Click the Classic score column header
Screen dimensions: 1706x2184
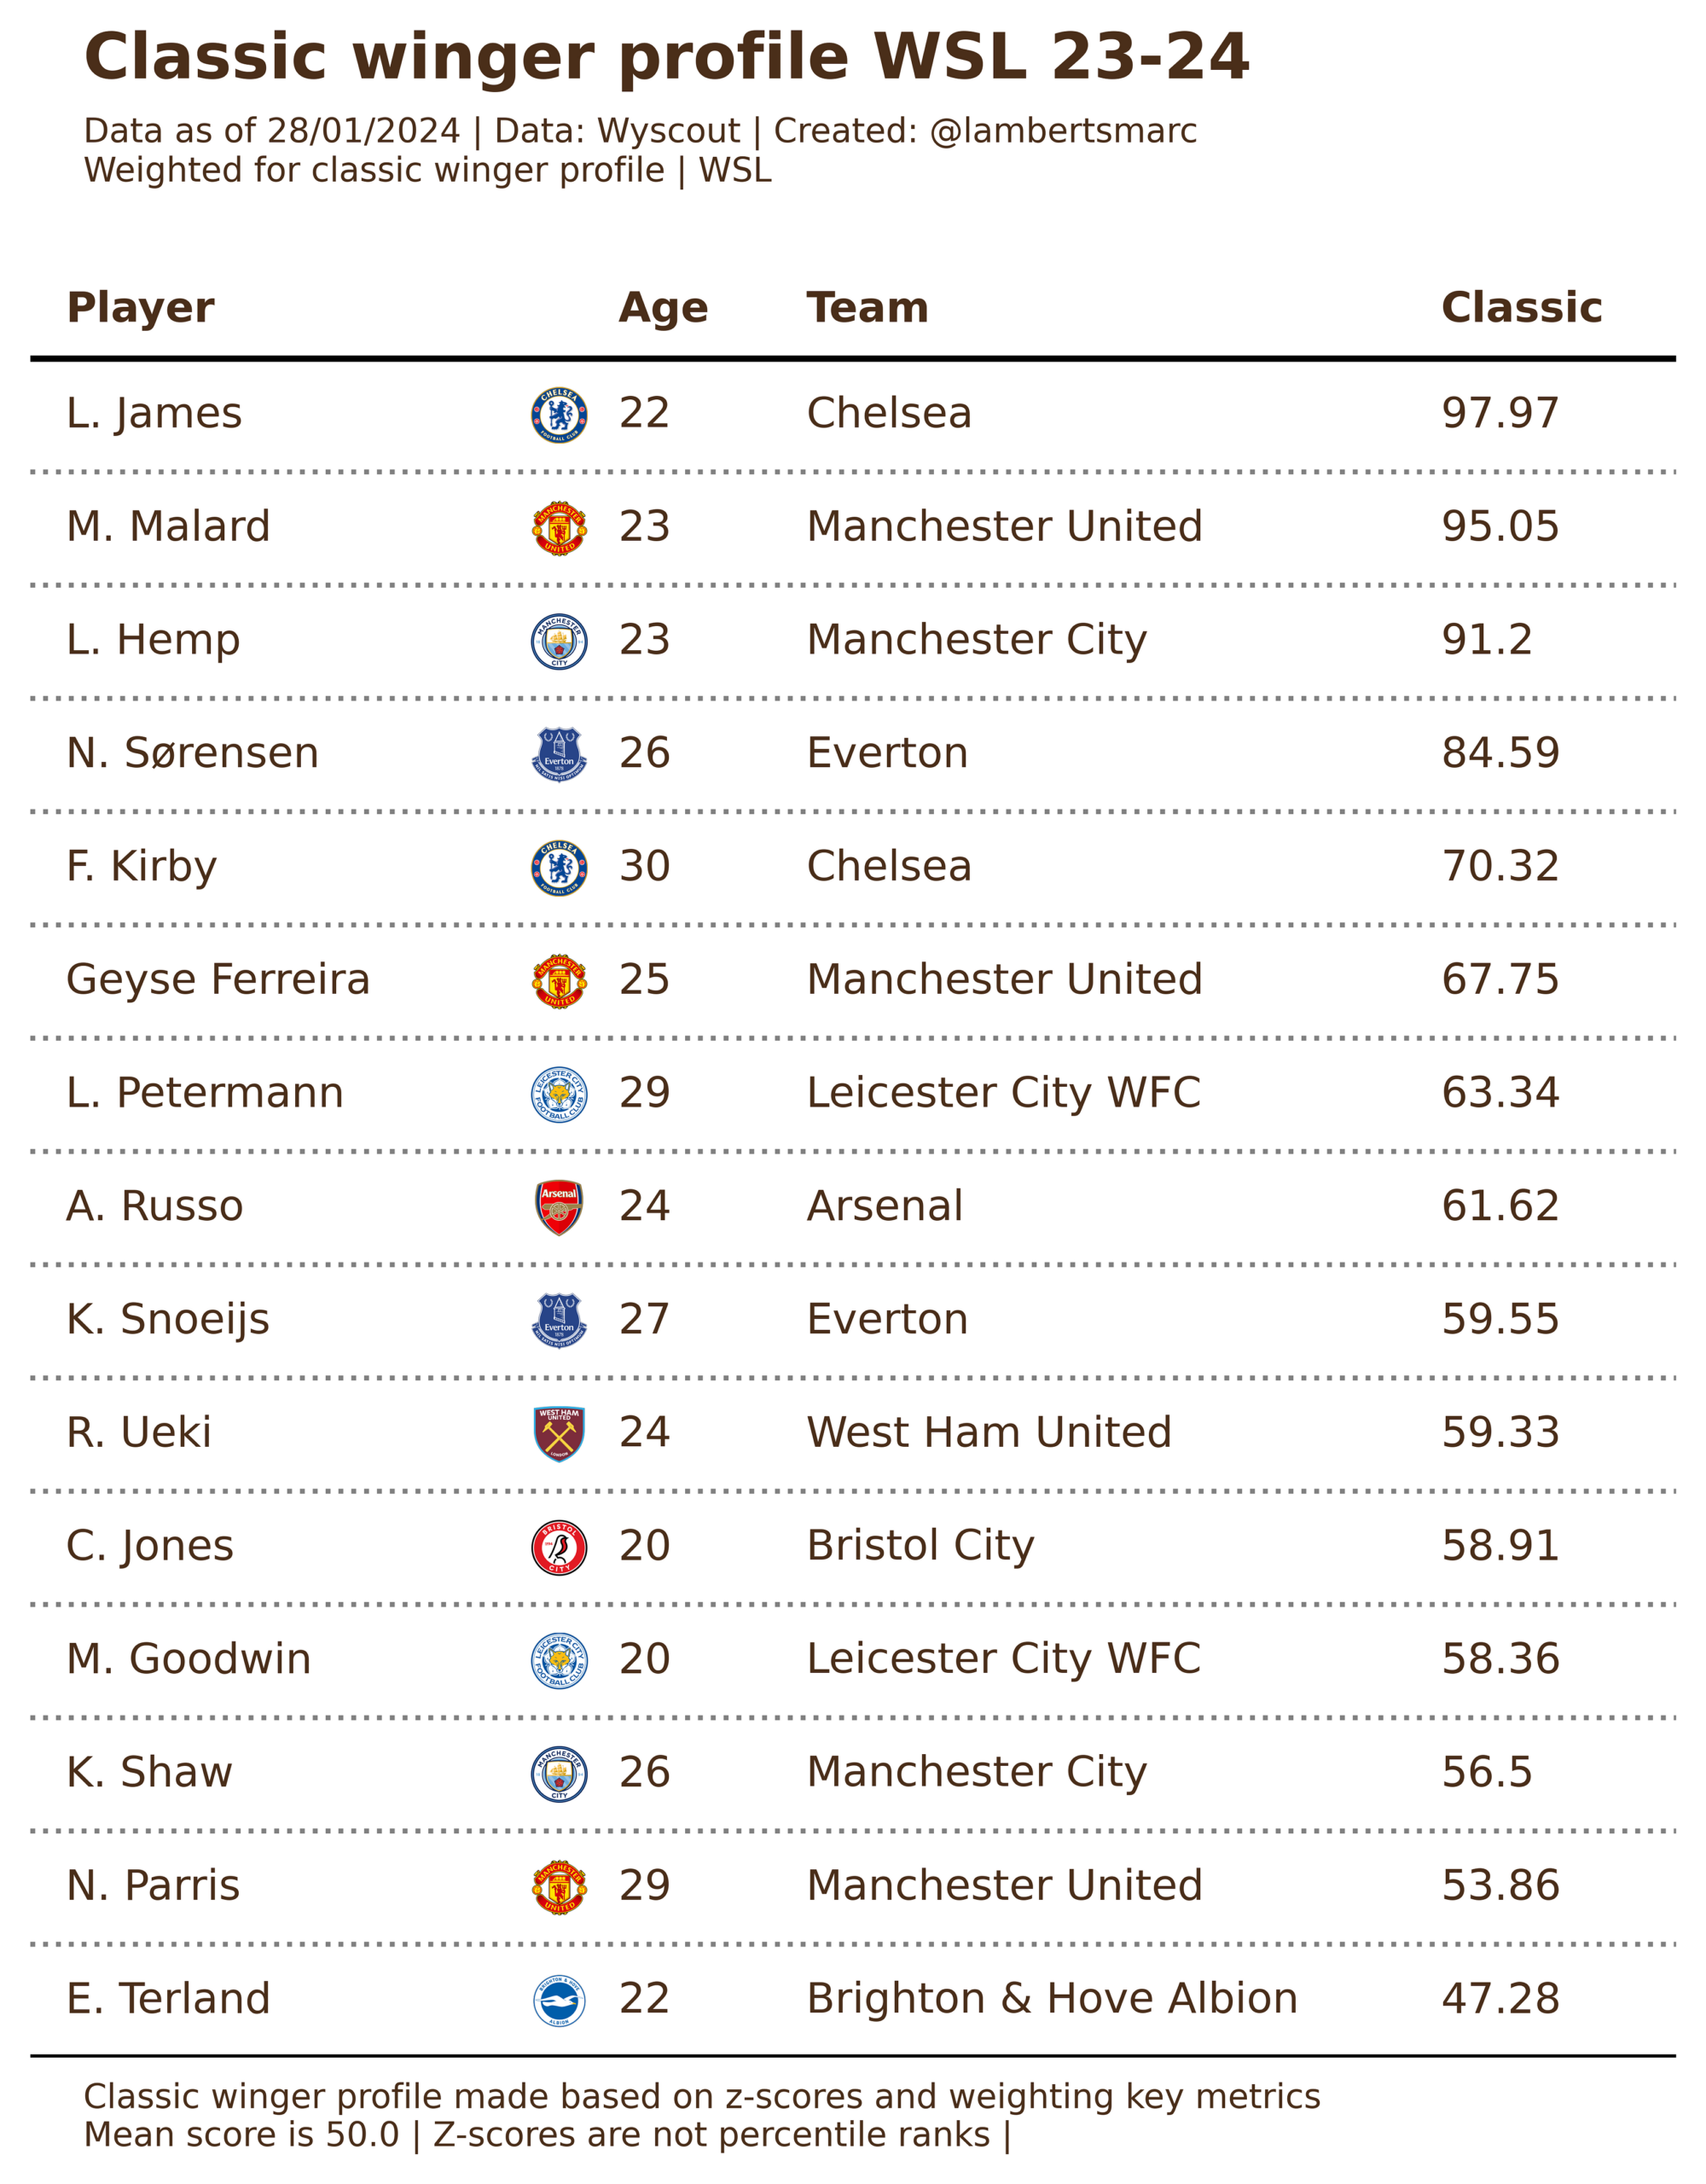pyautogui.click(x=1521, y=307)
